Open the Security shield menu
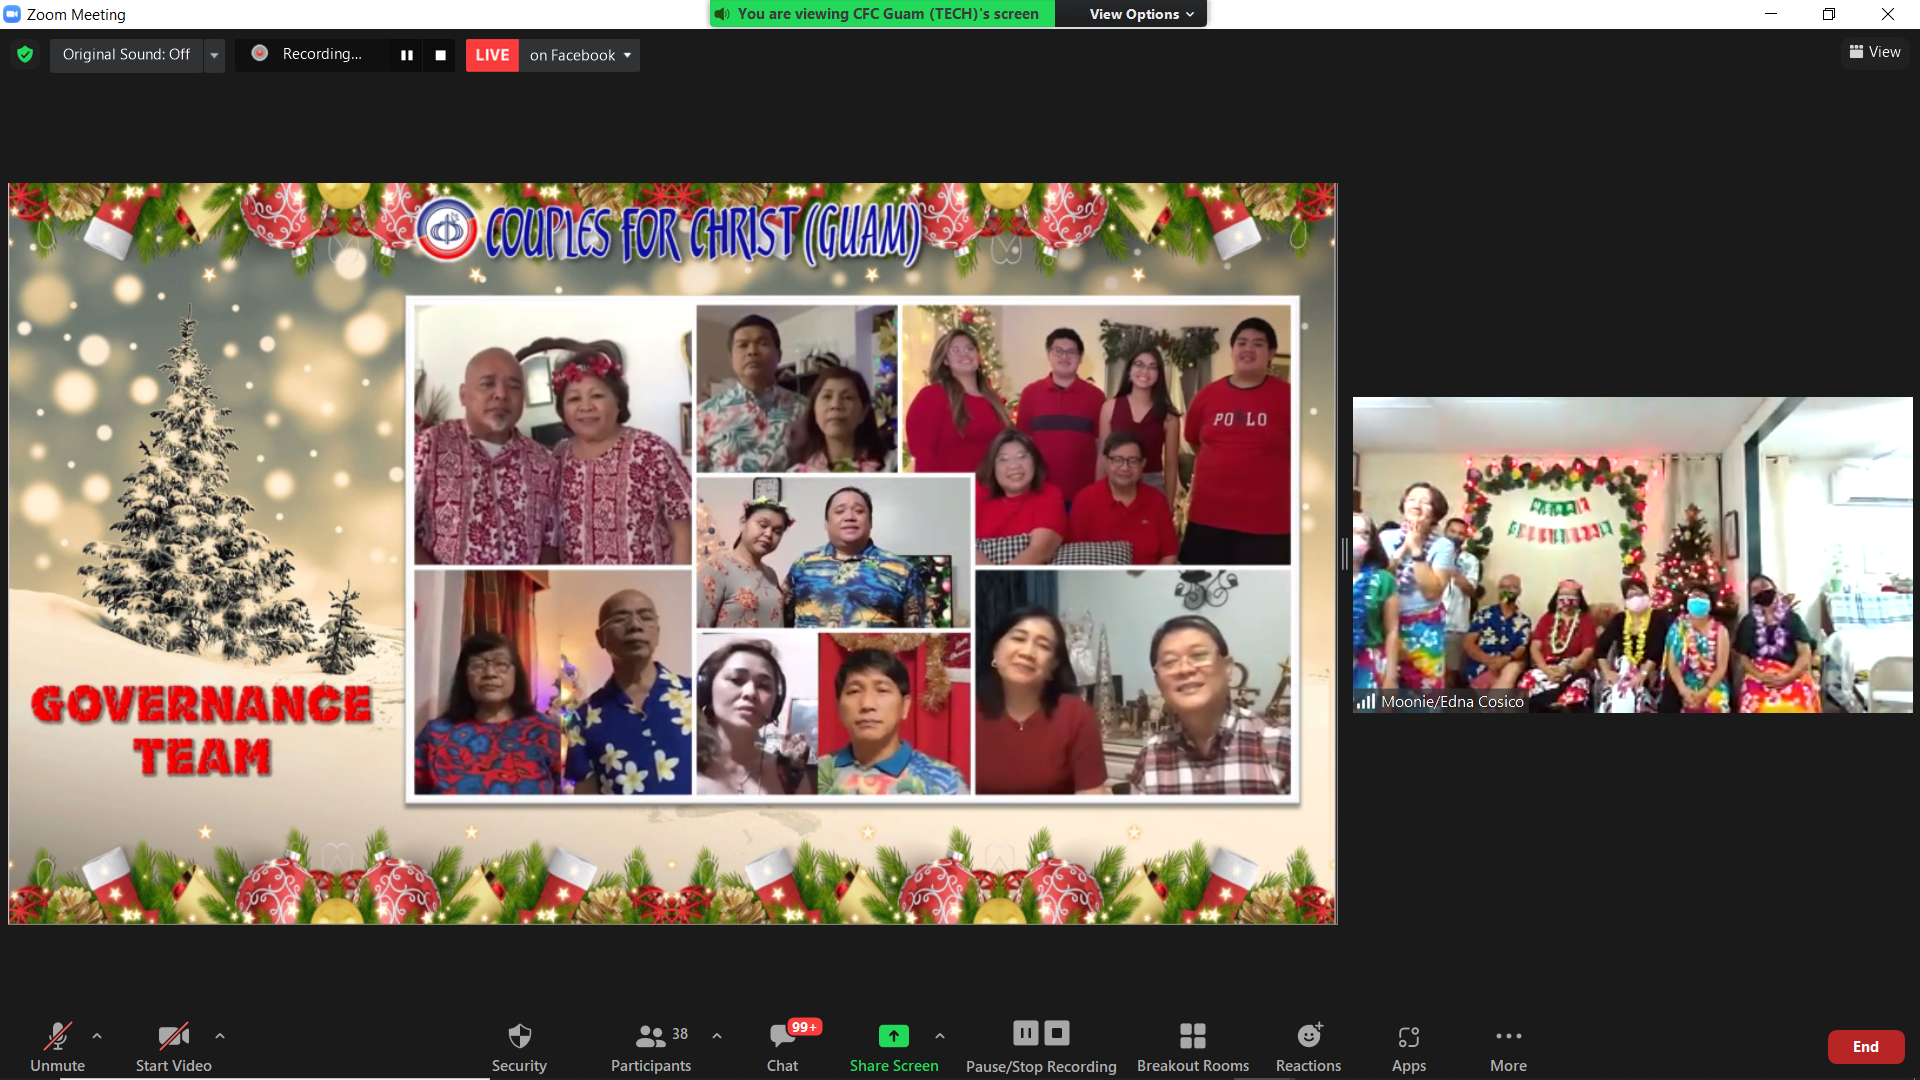Image resolution: width=1920 pixels, height=1080 pixels. click(519, 1047)
